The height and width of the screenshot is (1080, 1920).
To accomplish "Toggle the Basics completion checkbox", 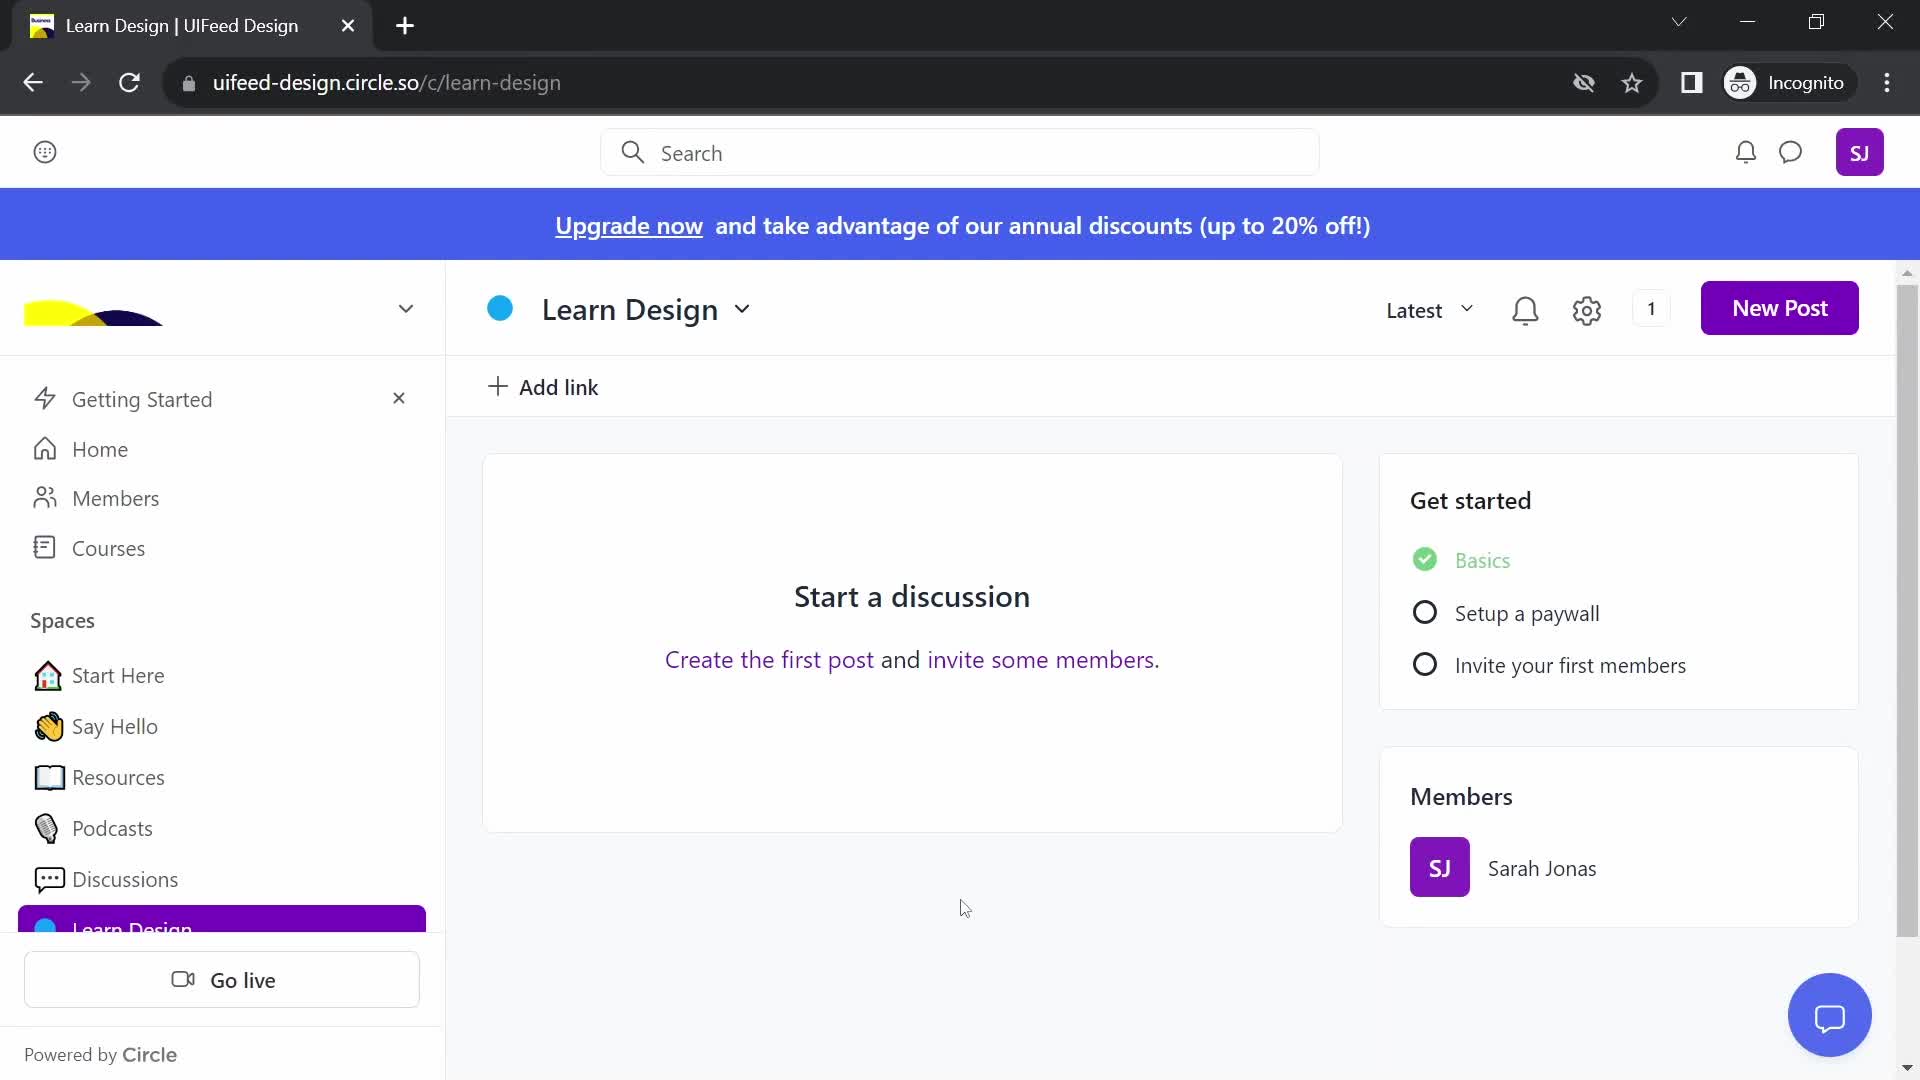I will [1424, 559].
